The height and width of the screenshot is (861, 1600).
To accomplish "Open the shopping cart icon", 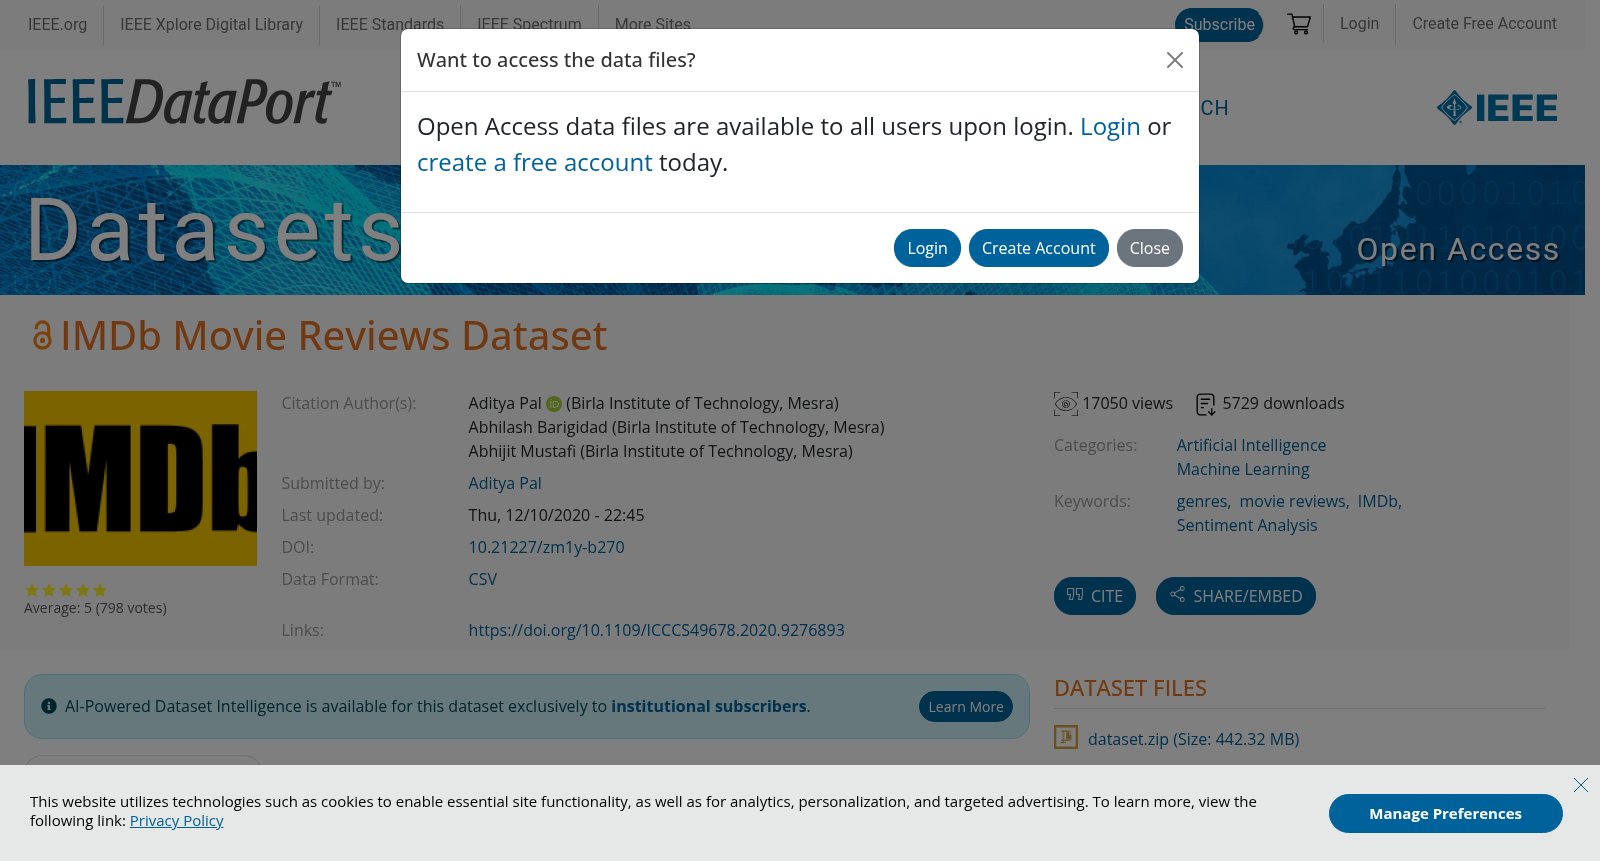I will point(1299,24).
